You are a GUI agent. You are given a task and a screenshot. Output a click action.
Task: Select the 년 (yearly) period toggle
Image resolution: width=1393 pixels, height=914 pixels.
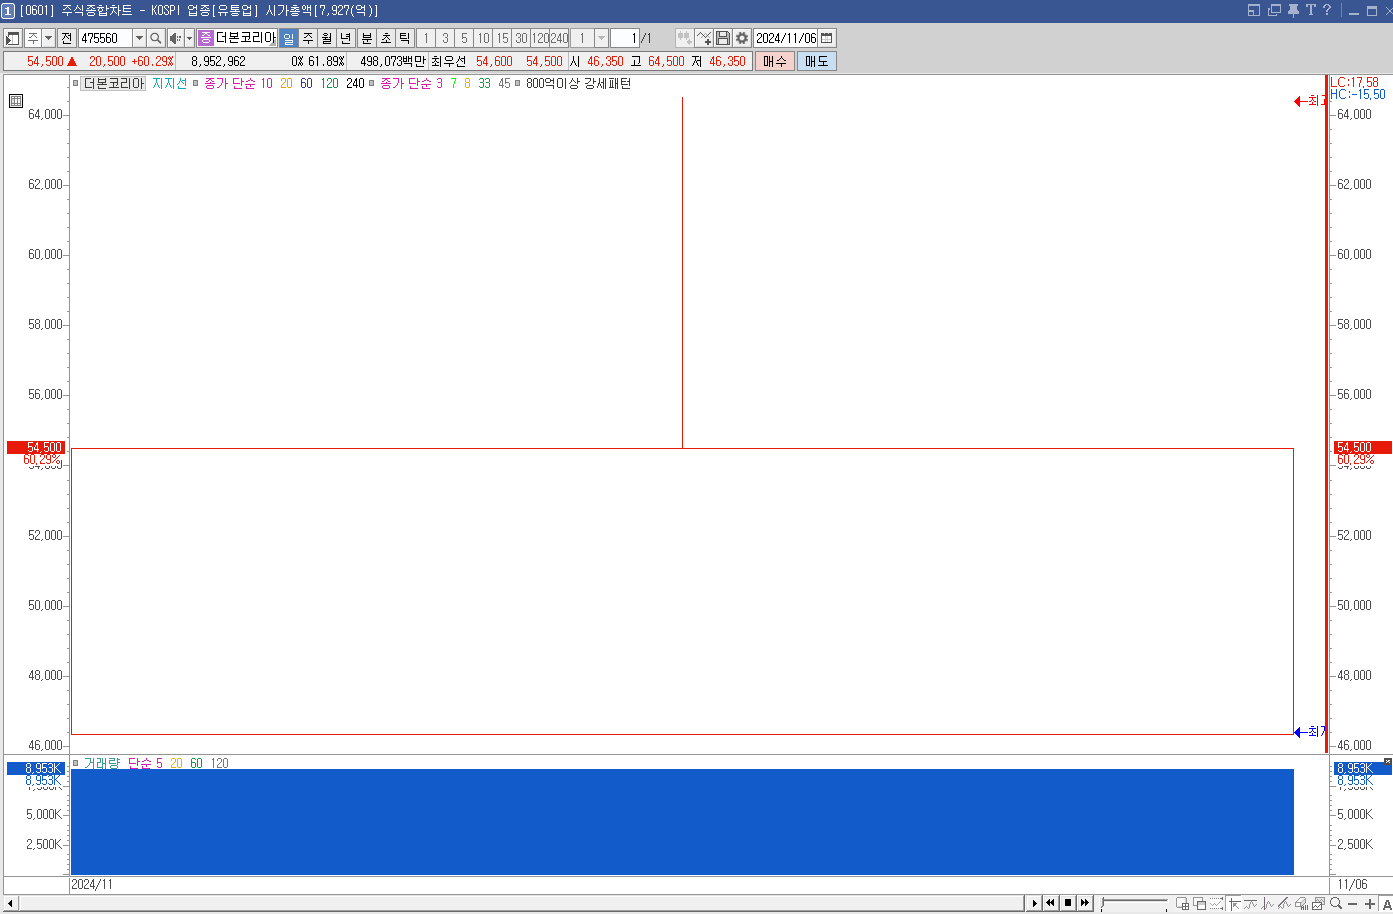click(346, 38)
